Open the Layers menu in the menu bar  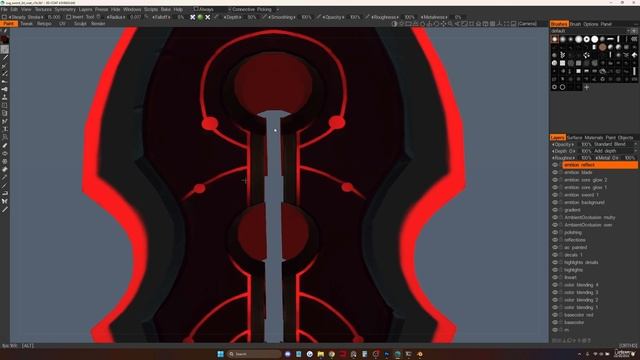[85, 9]
